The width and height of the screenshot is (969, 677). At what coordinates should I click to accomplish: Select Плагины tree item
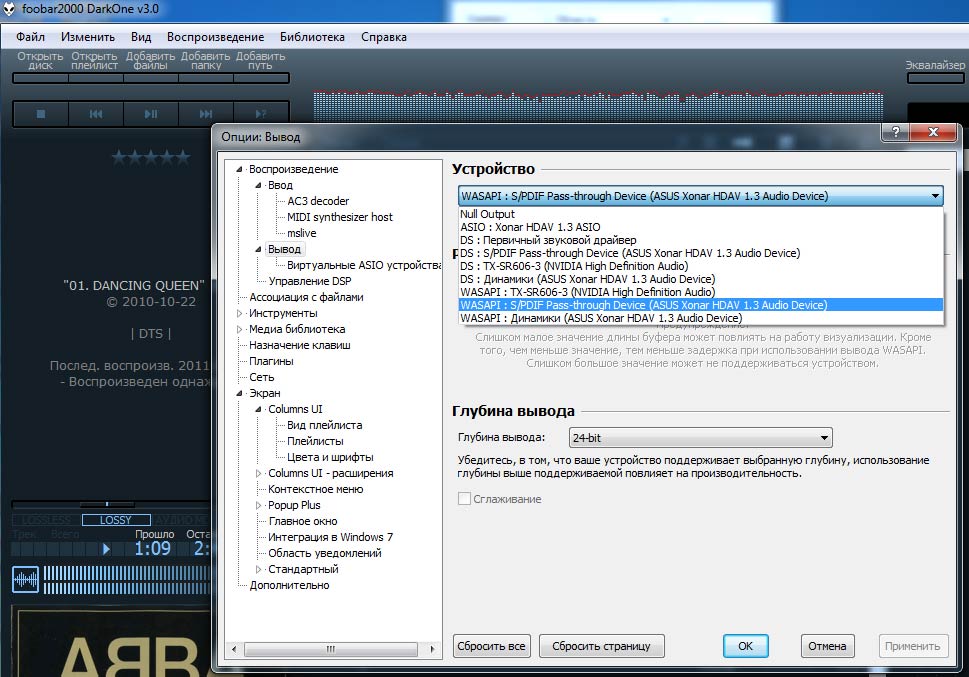[x=271, y=361]
